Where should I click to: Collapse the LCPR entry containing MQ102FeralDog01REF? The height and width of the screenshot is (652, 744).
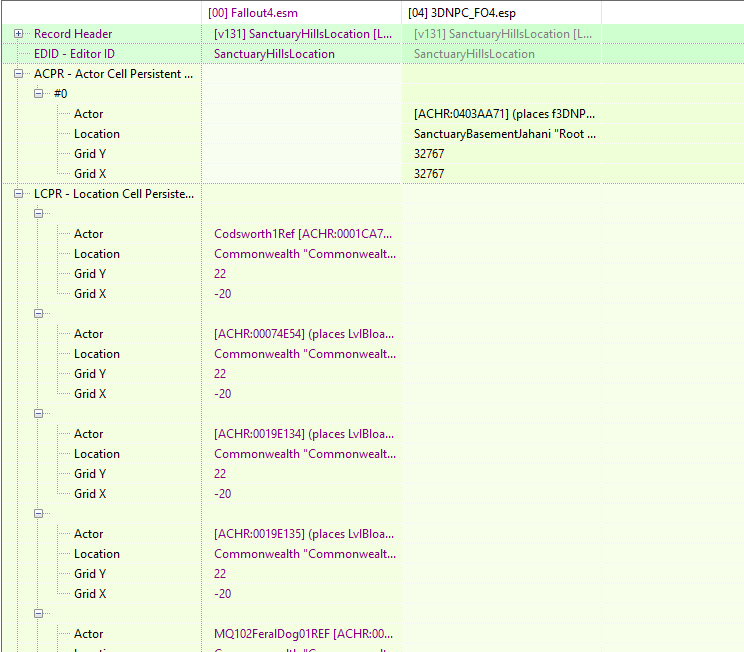38,614
